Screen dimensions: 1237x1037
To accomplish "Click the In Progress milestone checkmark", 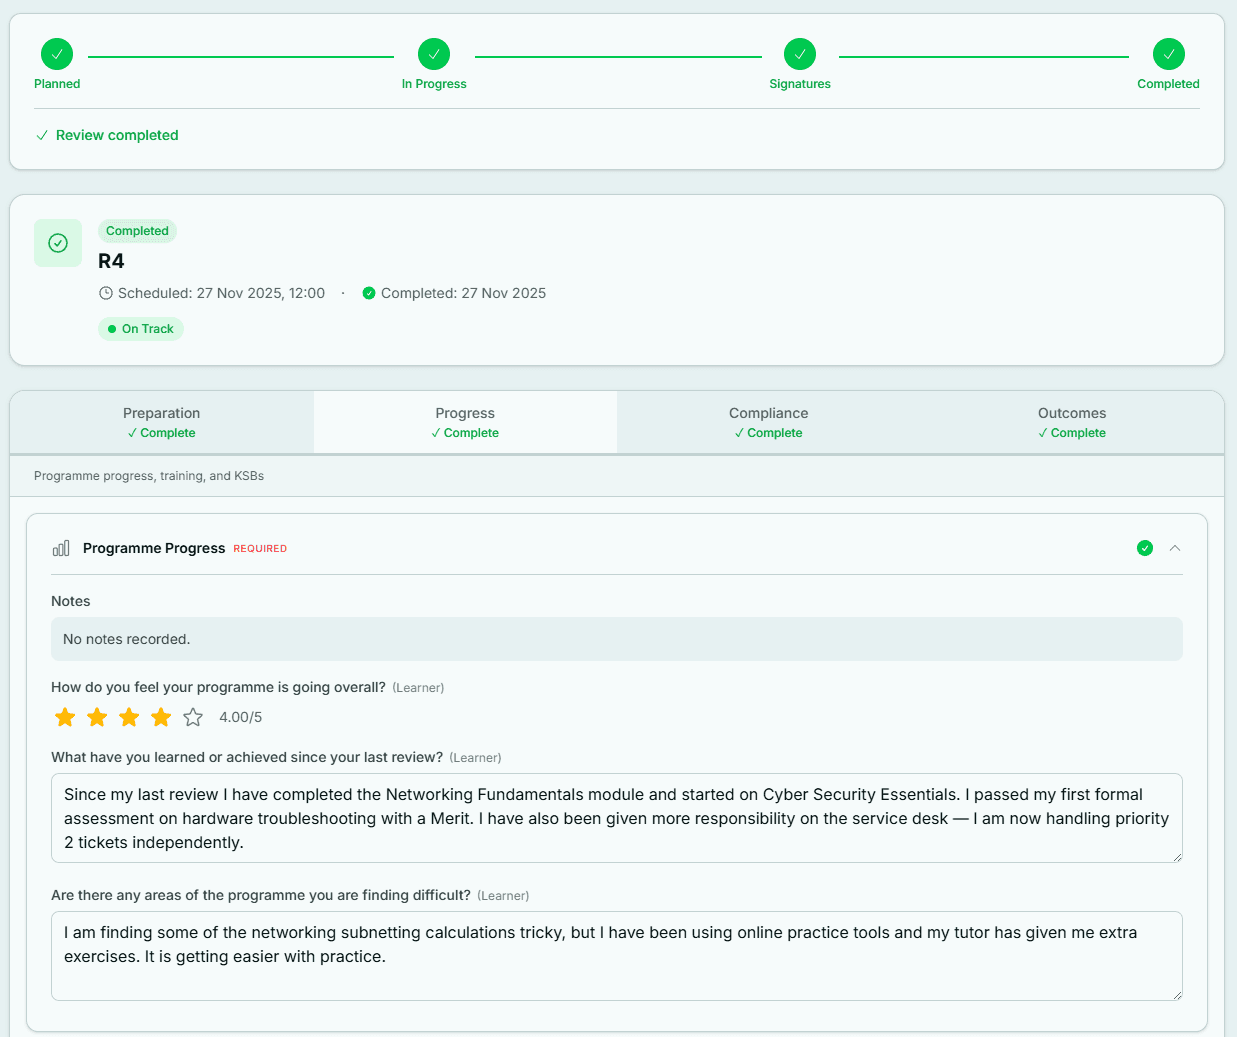I will 434,54.
